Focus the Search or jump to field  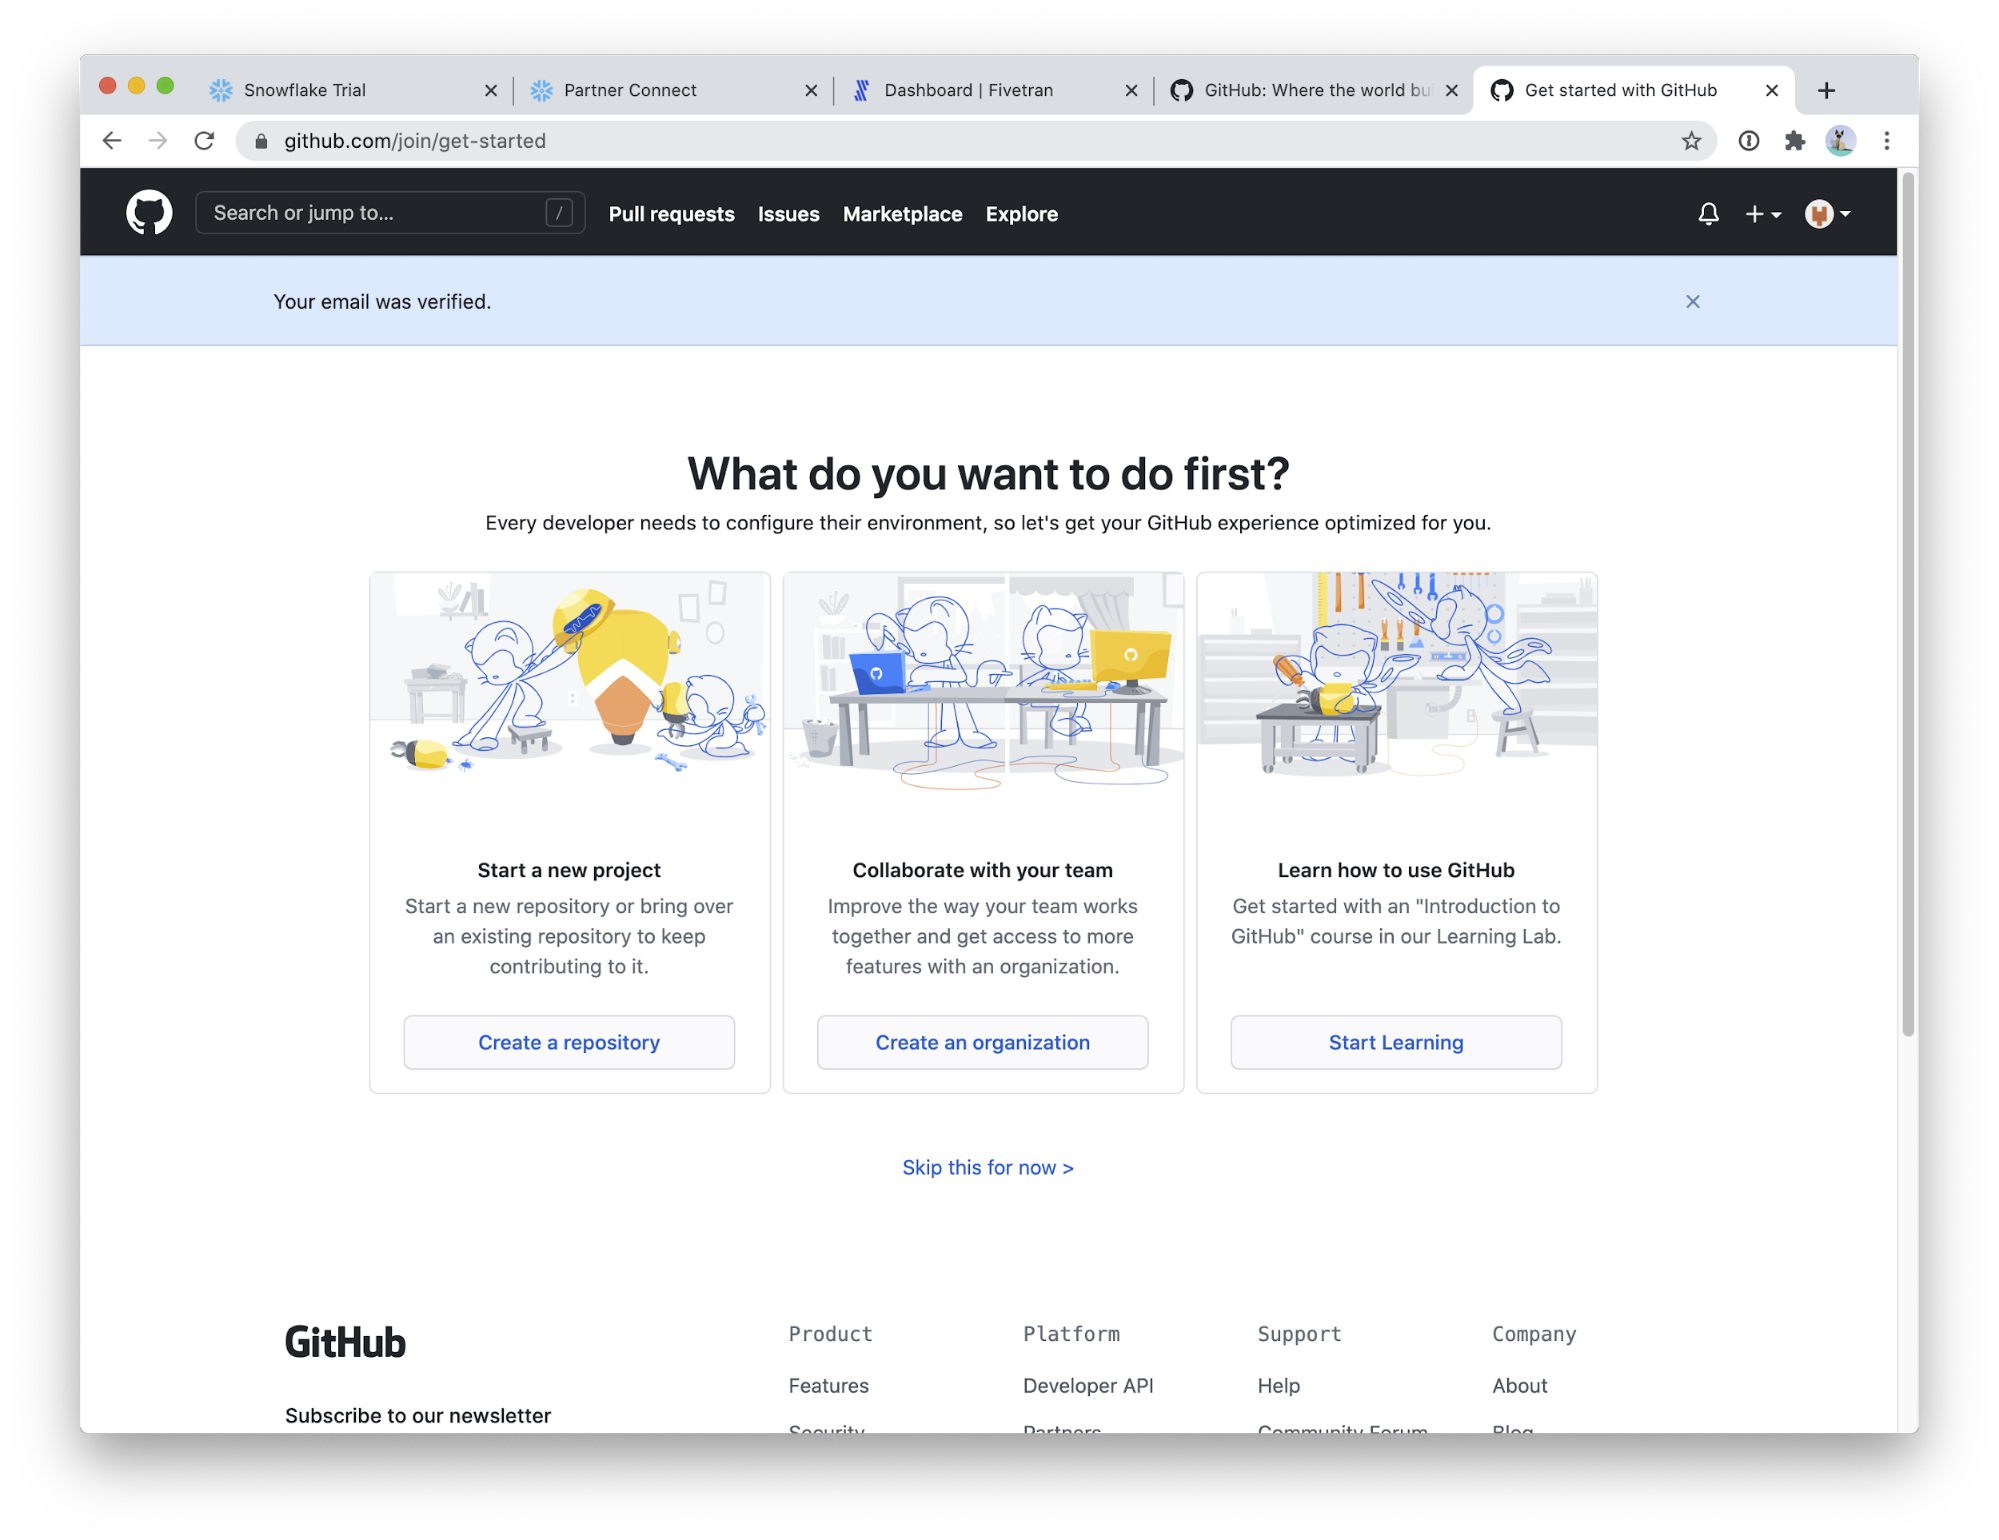tap(375, 213)
